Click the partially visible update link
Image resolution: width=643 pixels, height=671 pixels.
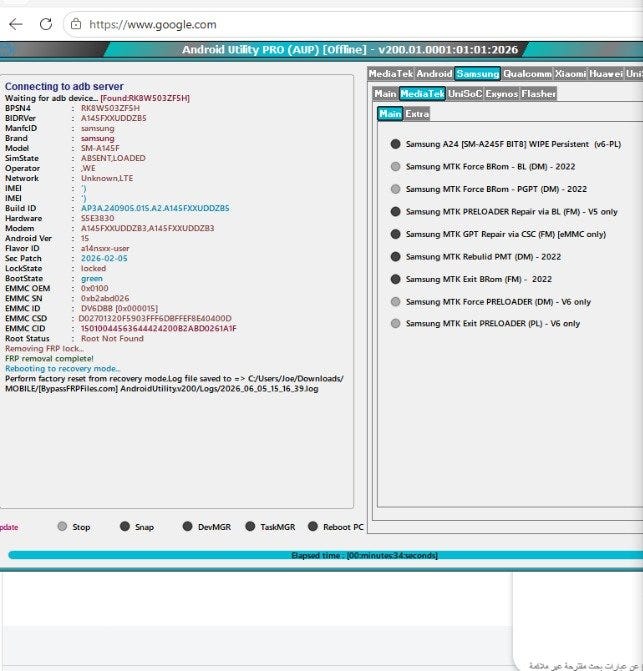[9, 527]
